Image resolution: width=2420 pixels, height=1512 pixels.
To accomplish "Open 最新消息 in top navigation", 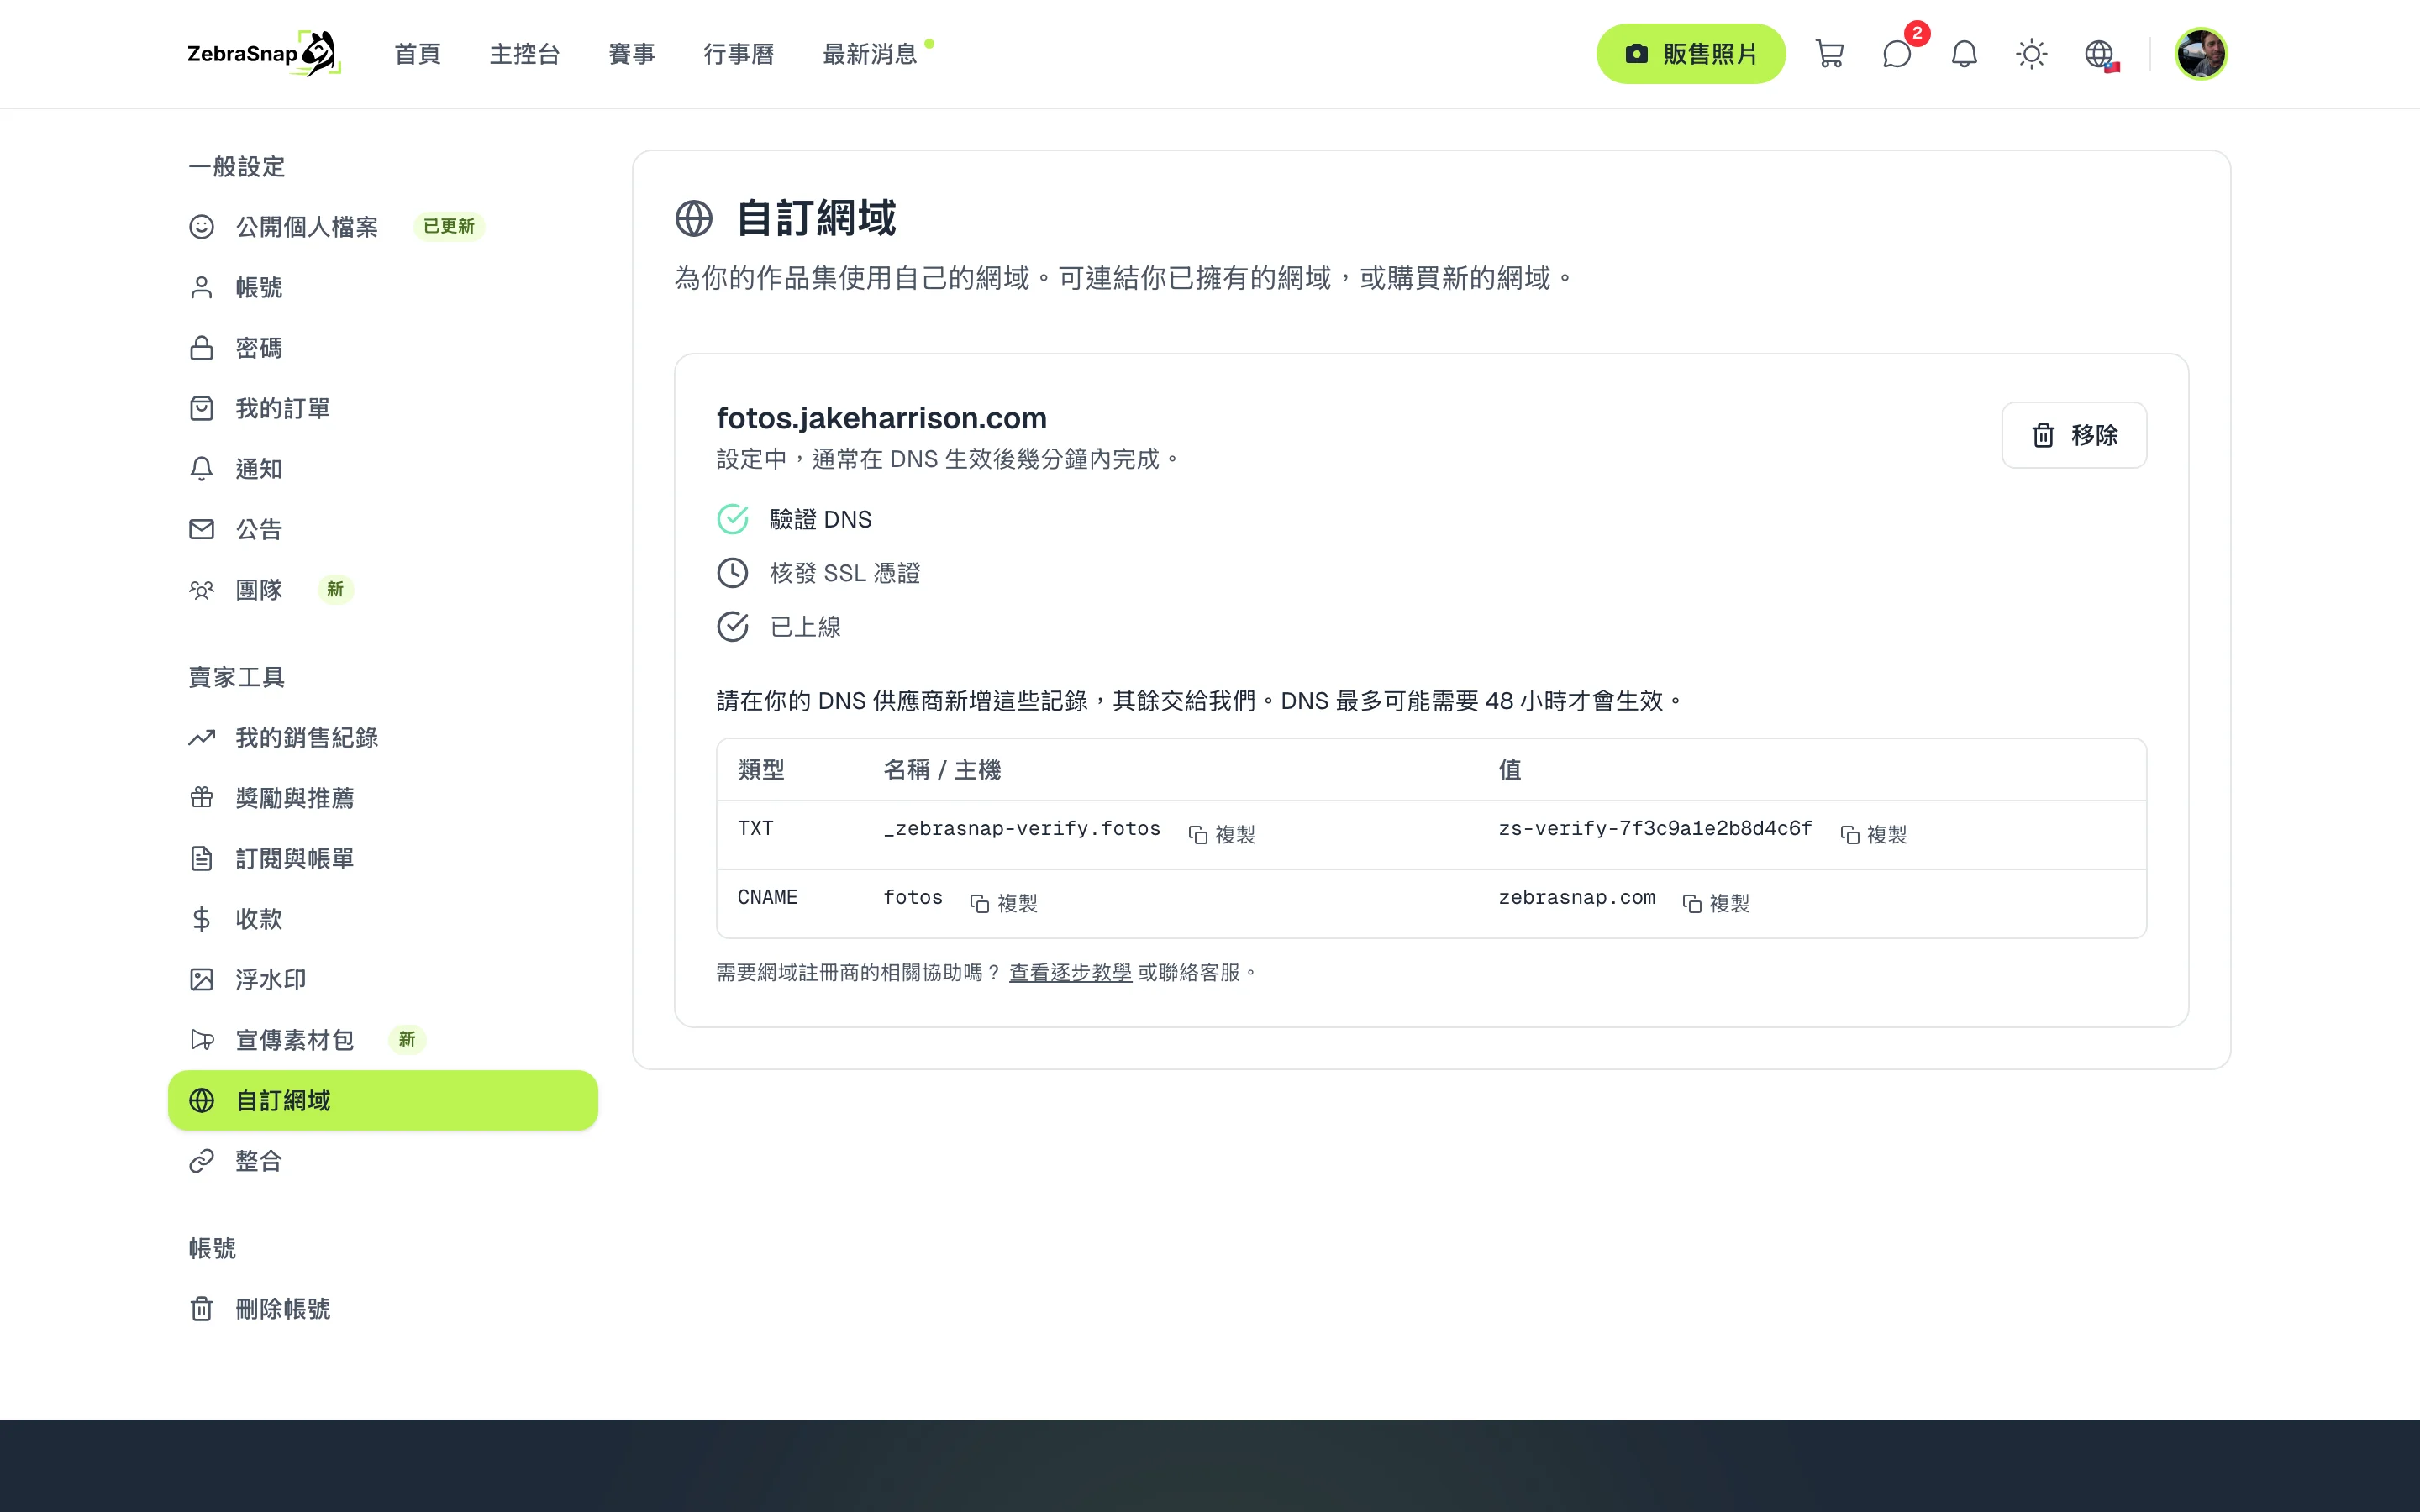I will 869,54.
